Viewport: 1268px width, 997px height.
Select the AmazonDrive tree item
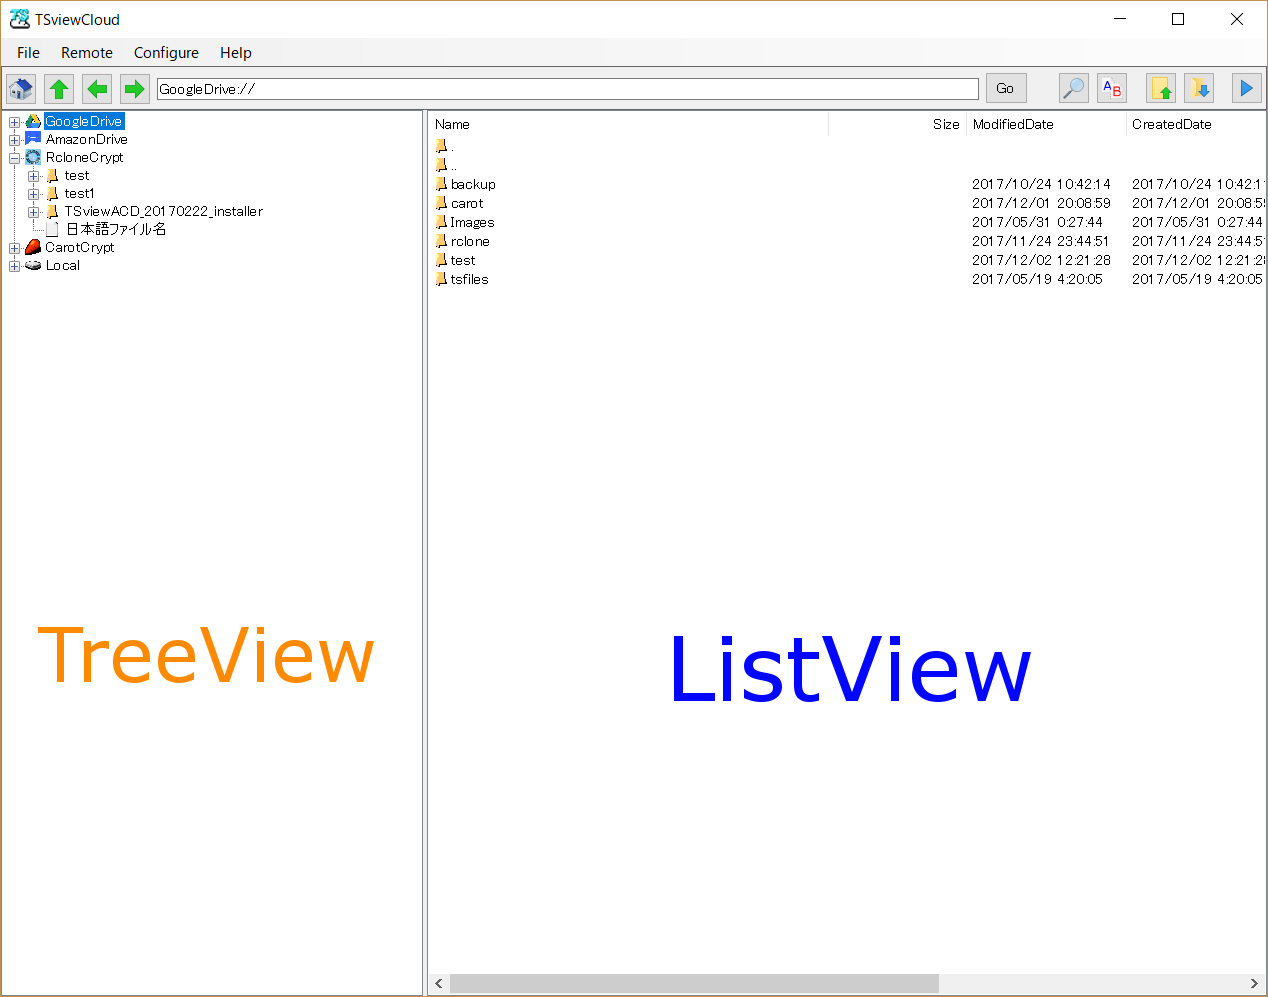(x=86, y=140)
